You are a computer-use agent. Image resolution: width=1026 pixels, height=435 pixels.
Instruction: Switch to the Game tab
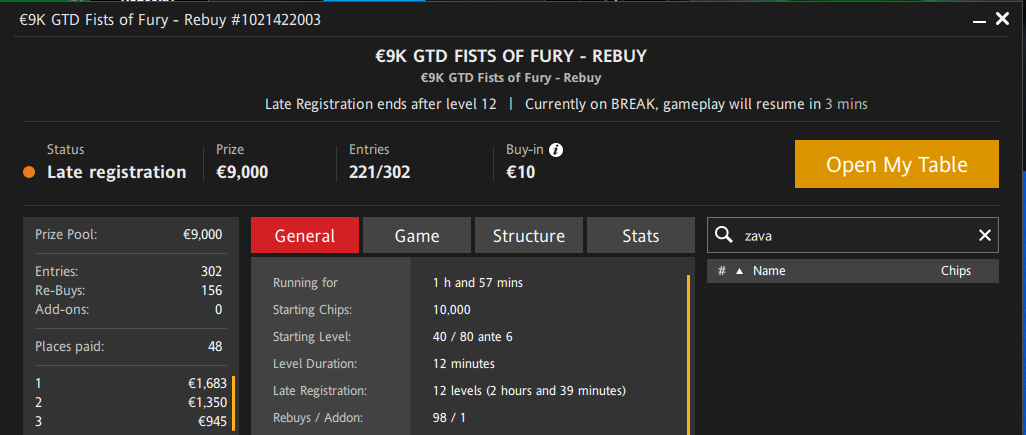click(417, 235)
